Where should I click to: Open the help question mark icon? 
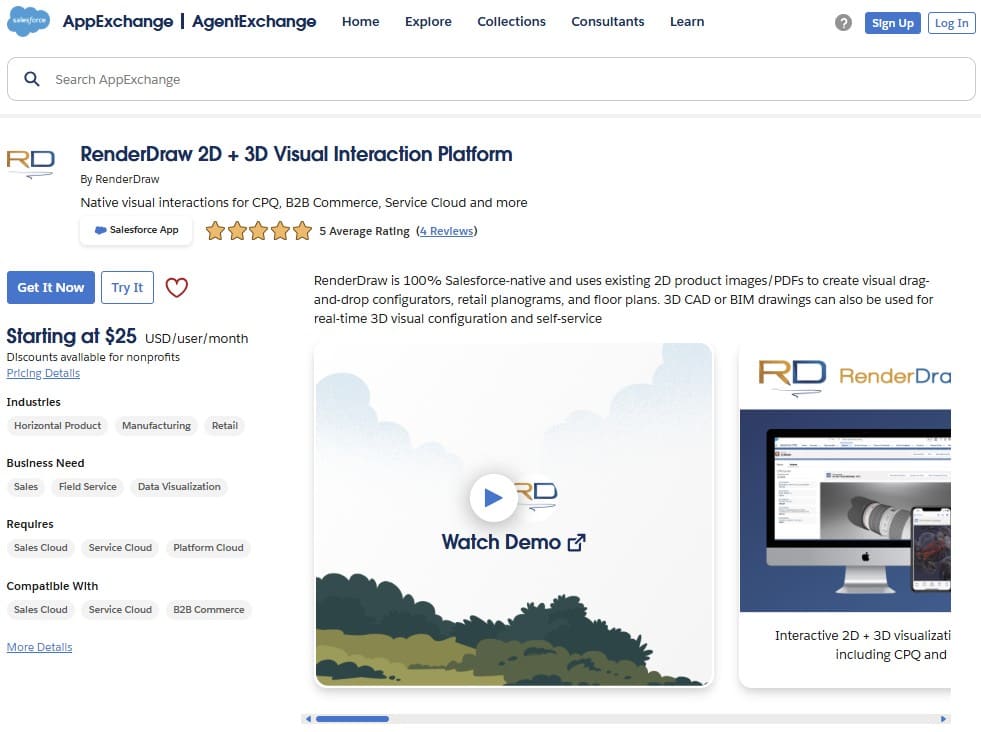pyautogui.click(x=843, y=23)
